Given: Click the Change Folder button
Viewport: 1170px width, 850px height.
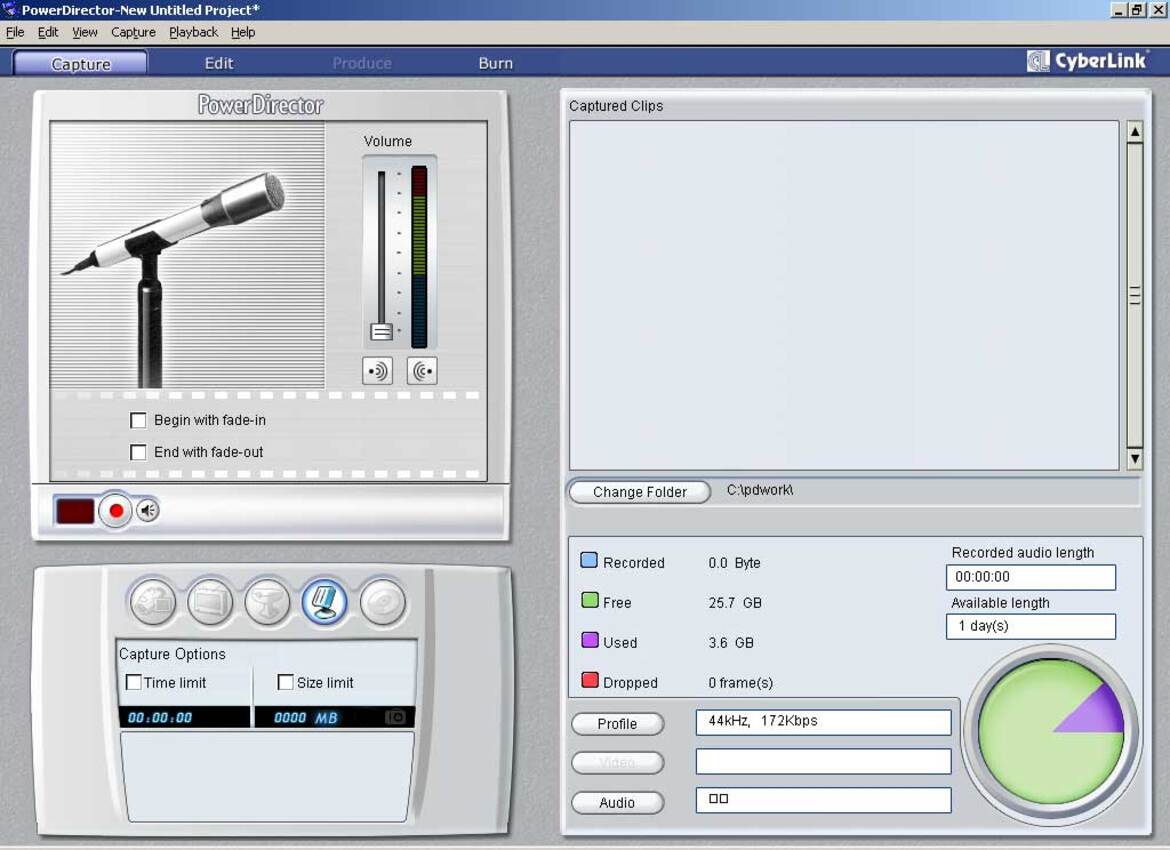Looking at the screenshot, I should [639, 492].
